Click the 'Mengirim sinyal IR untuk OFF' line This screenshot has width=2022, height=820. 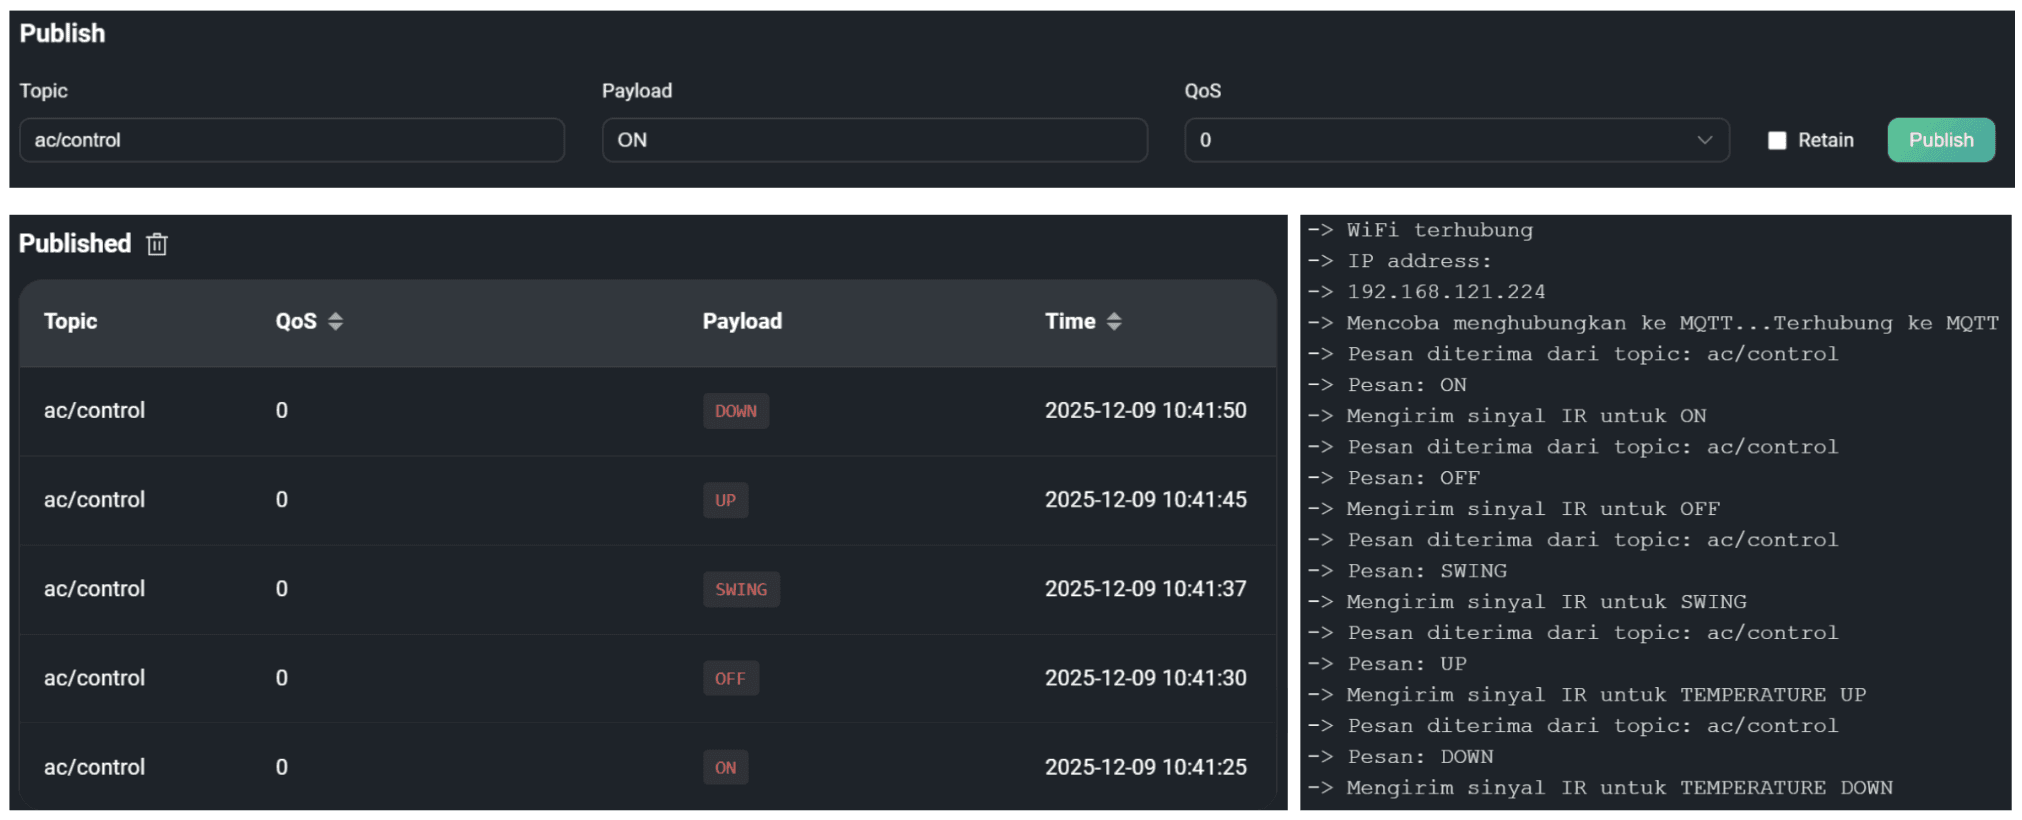click(x=1514, y=509)
